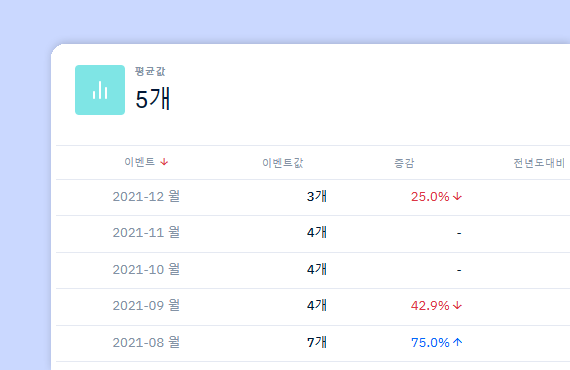
Task: Click the 75.0% increase value
Action: 430,342
